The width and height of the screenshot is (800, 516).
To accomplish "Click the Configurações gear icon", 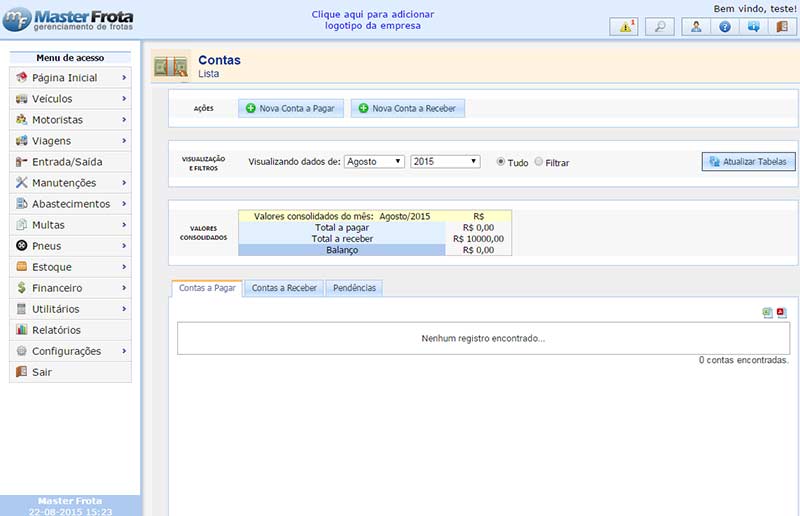I will coord(21,351).
